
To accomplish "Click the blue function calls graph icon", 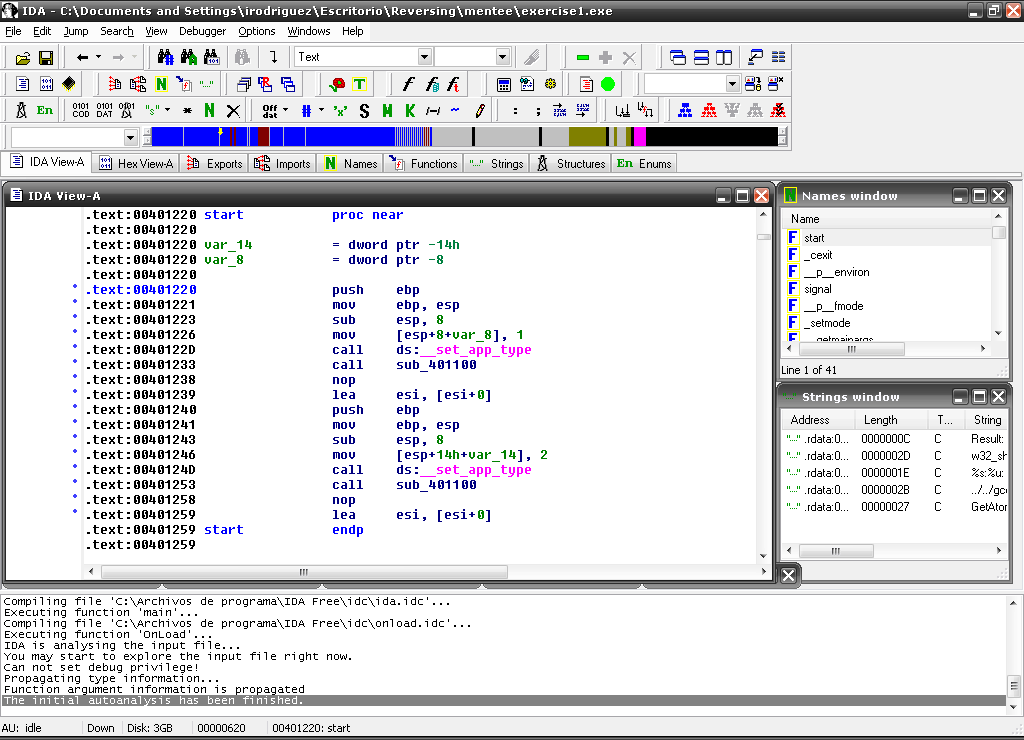I will point(685,110).
